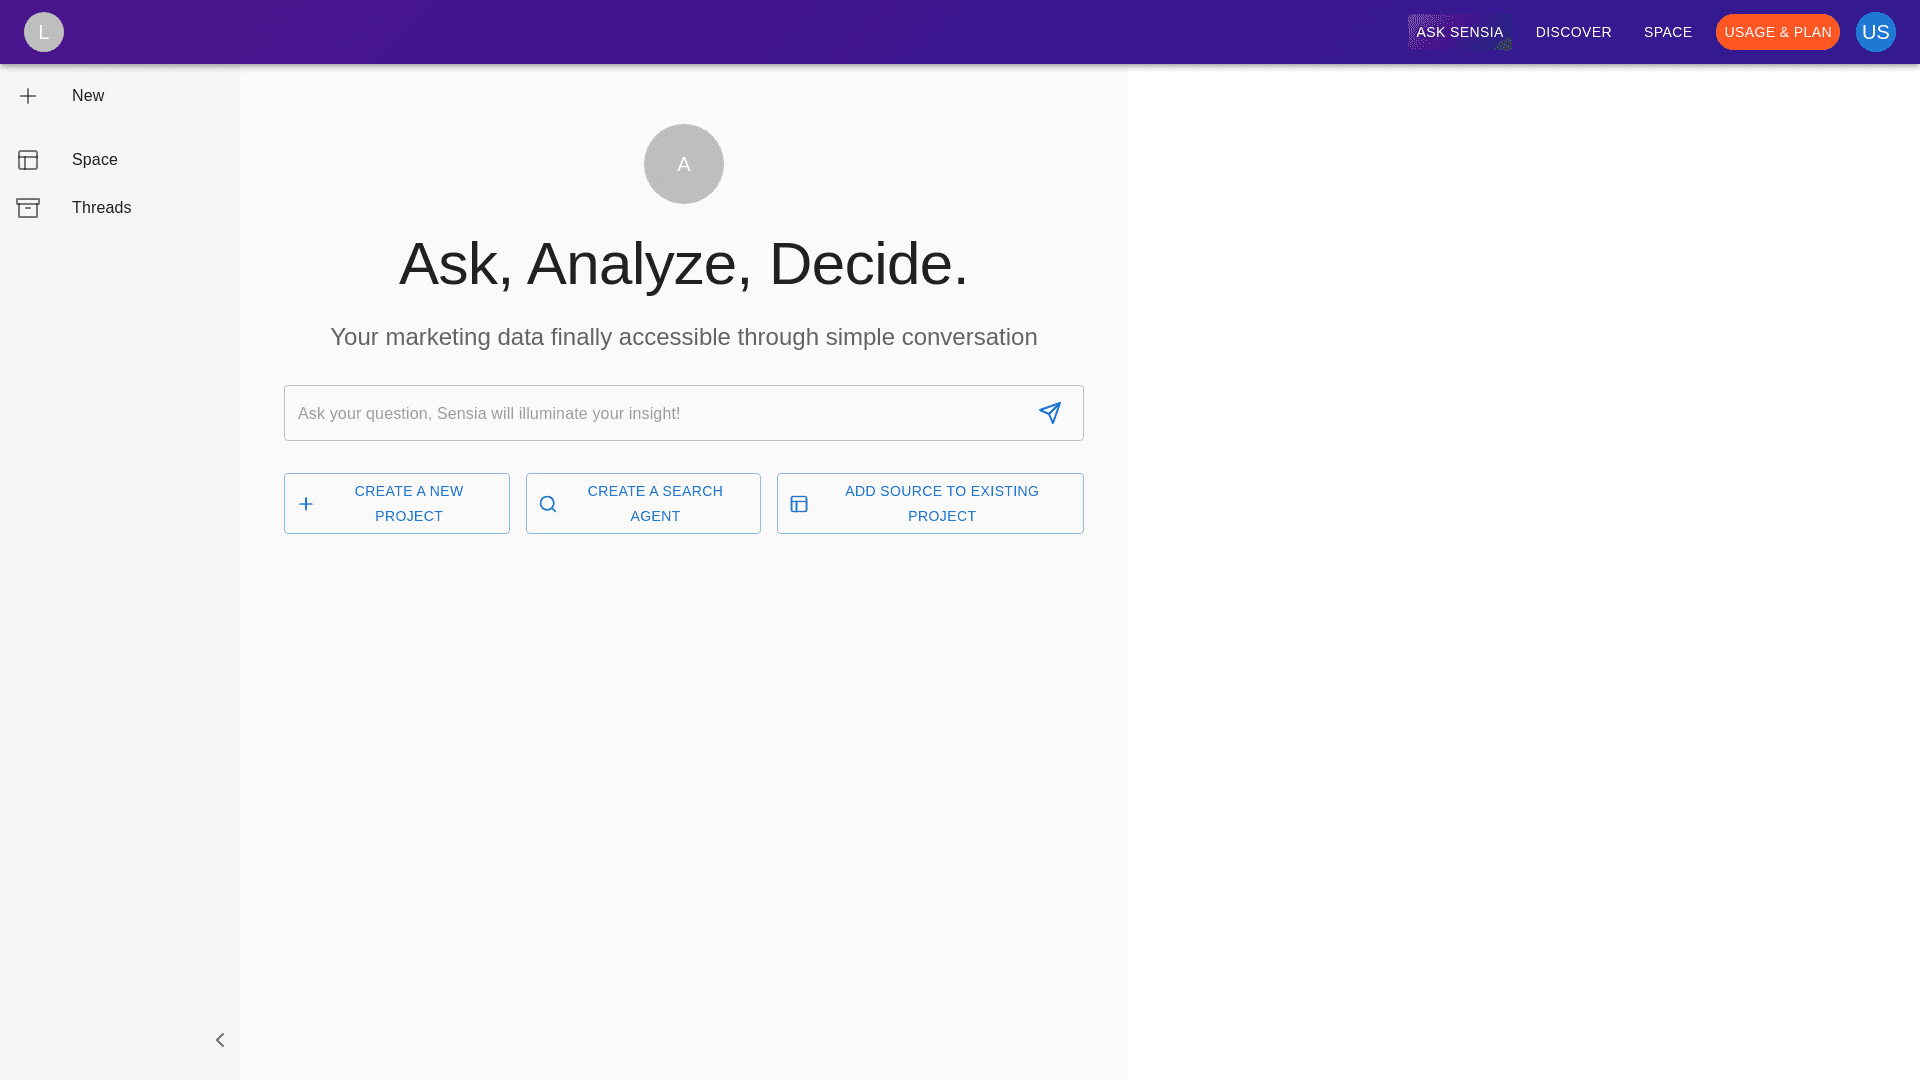Image resolution: width=1920 pixels, height=1080 pixels.
Task: Click the Threads archive box icon
Action: (28, 208)
